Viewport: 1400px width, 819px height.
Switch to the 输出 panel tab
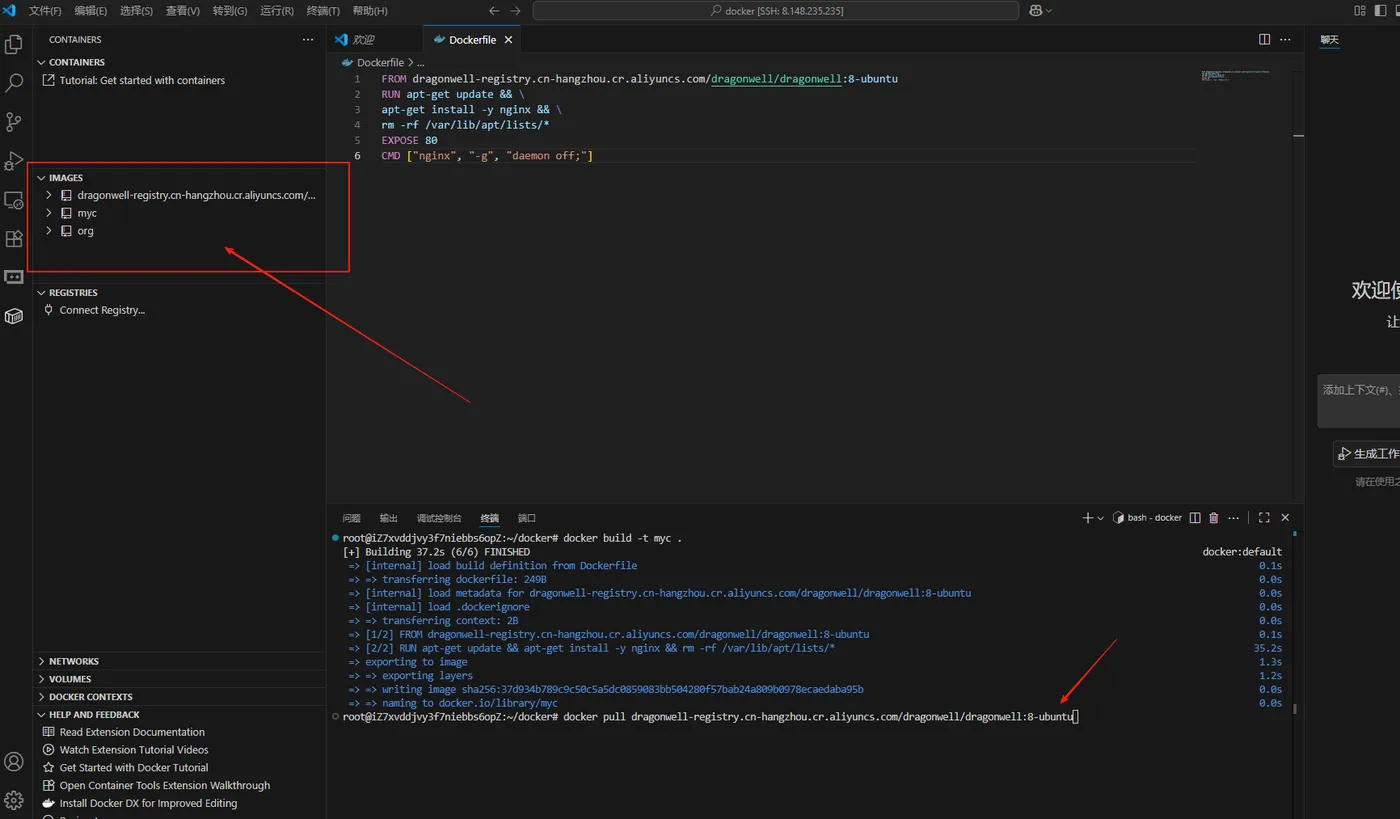pos(388,518)
